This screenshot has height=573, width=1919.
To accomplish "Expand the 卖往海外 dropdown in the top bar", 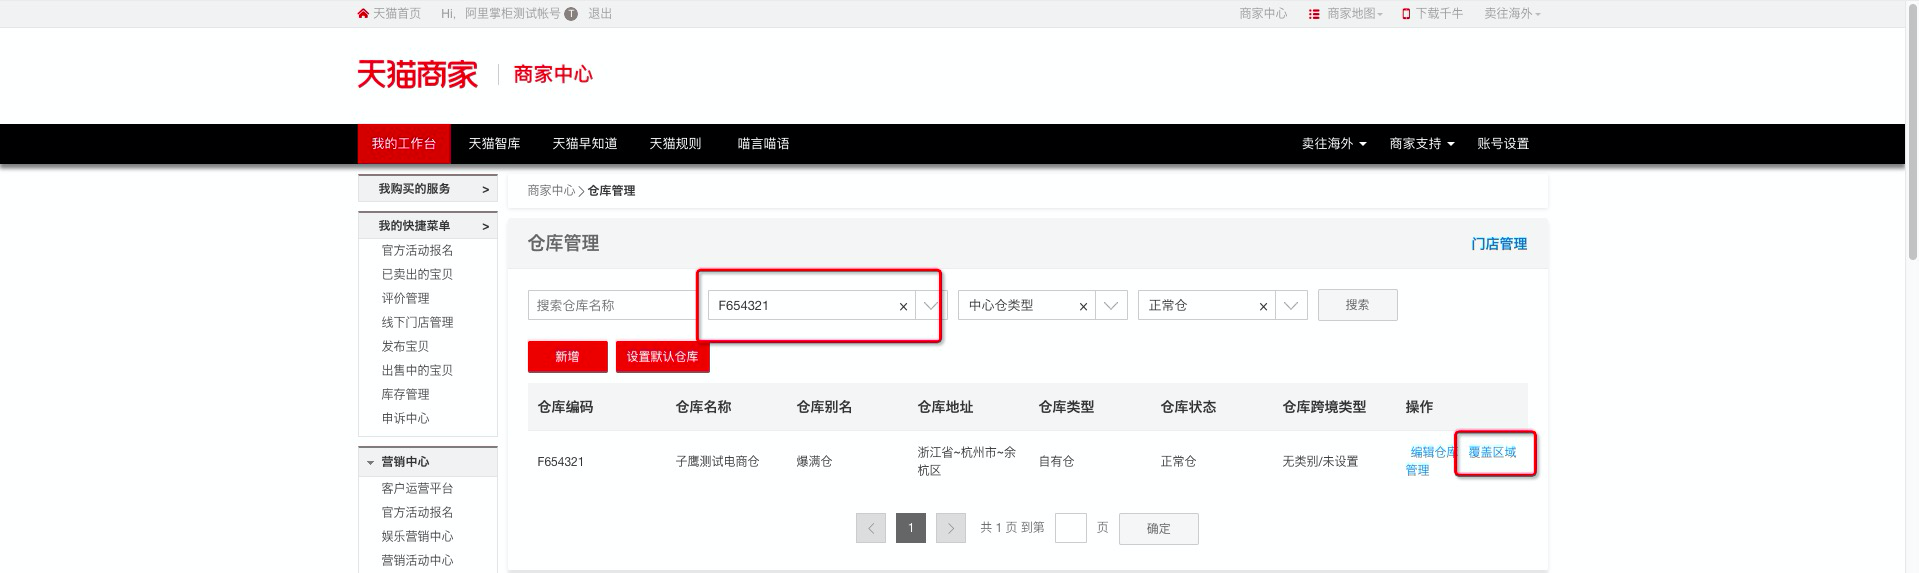I will pos(1512,14).
